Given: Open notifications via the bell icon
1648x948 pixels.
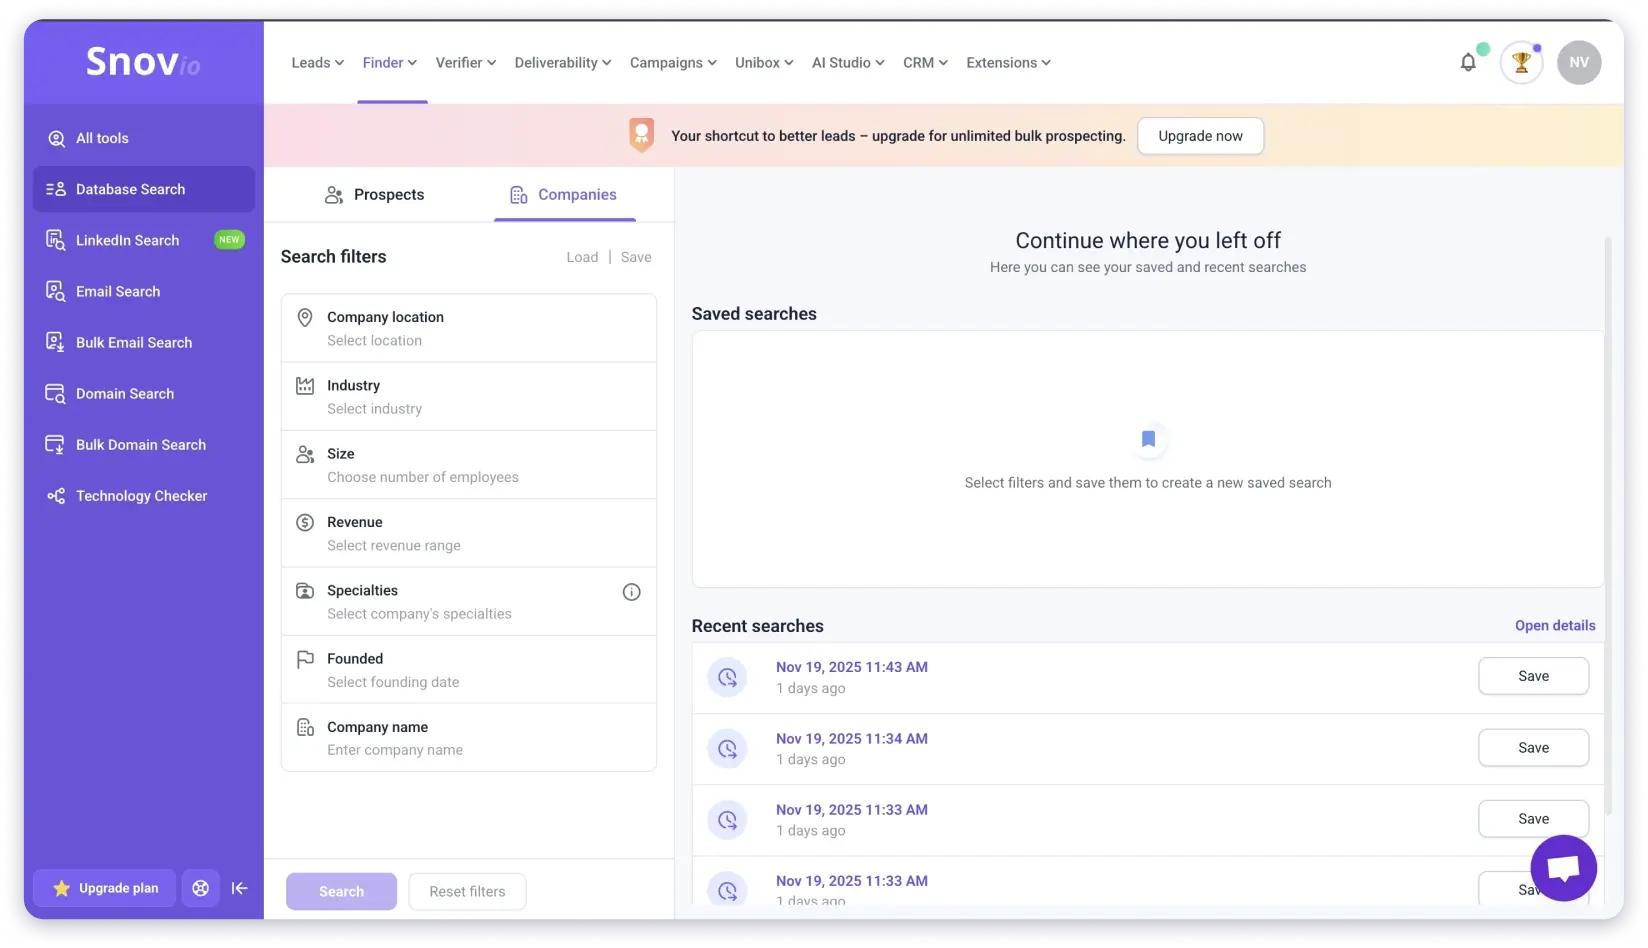Looking at the screenshot, I should (1467, 62).
